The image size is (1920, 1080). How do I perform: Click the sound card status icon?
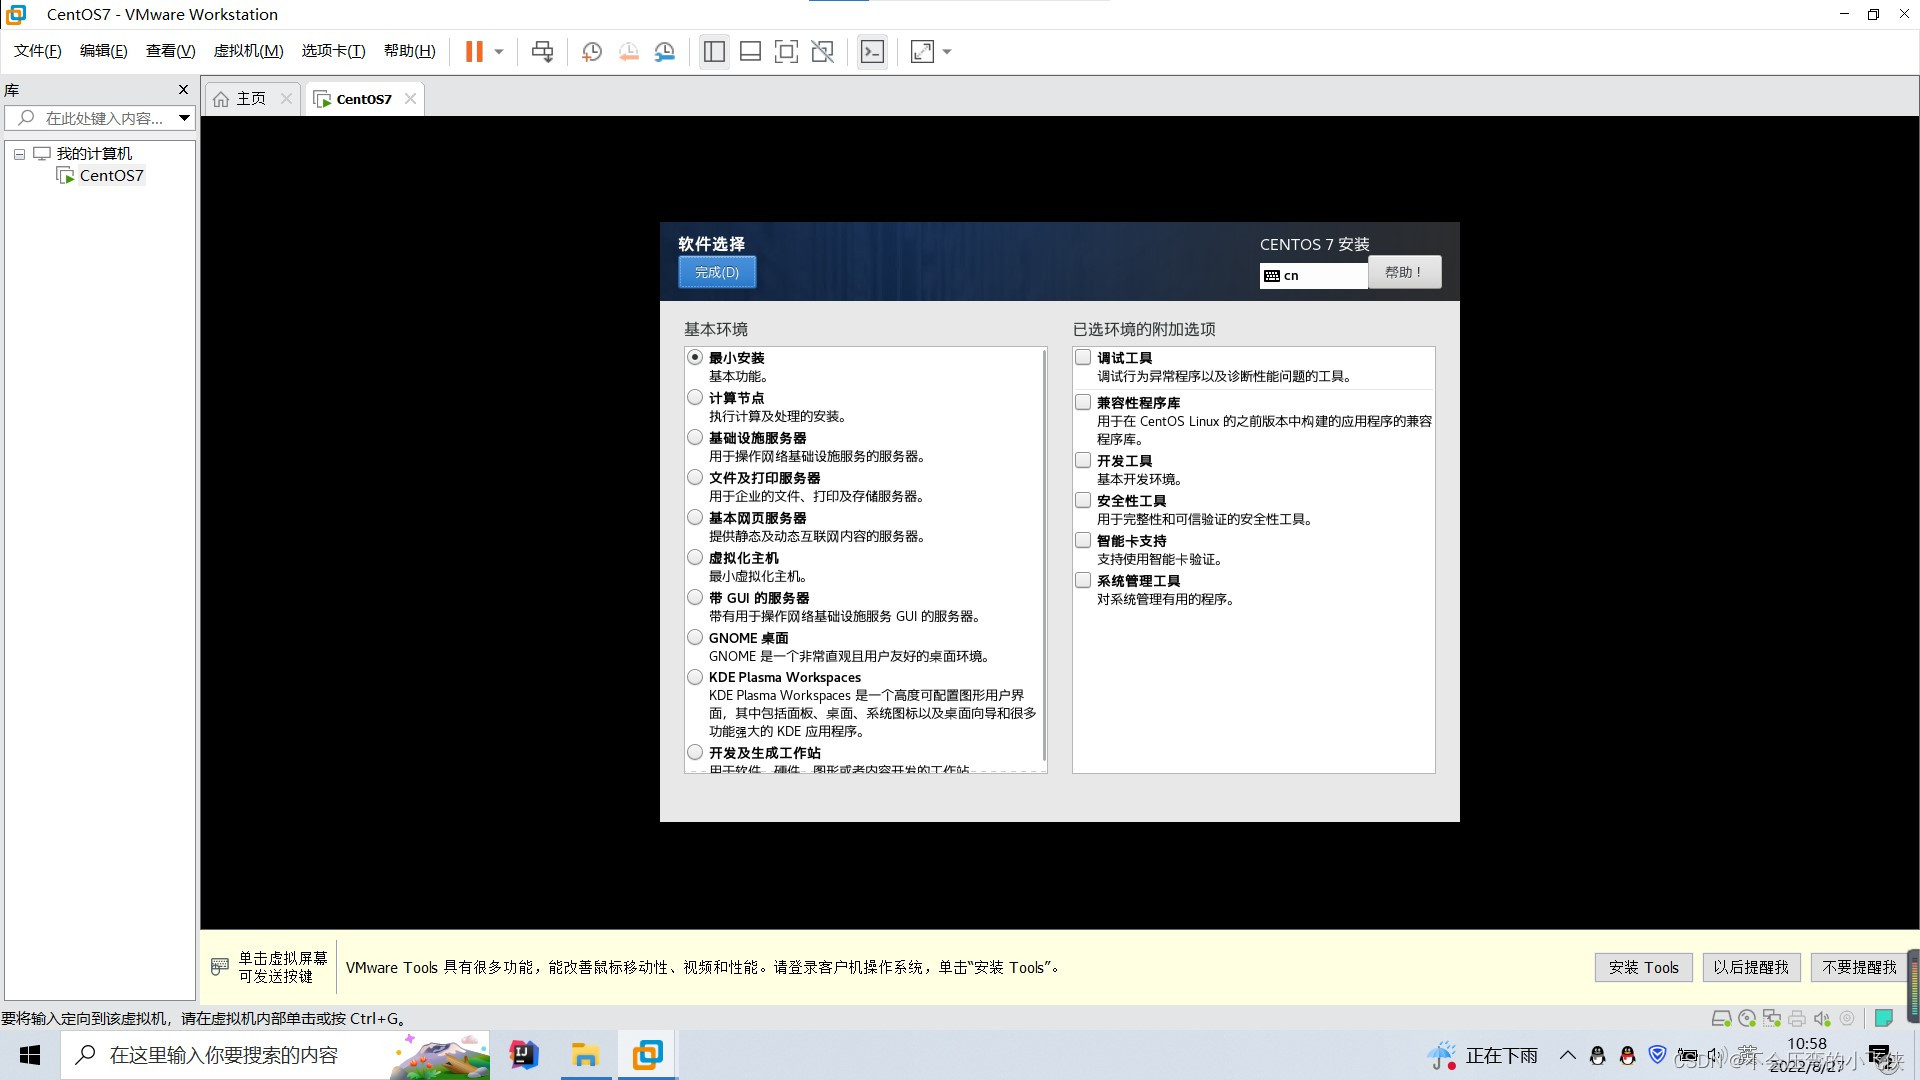[x=1822, y=1019]
